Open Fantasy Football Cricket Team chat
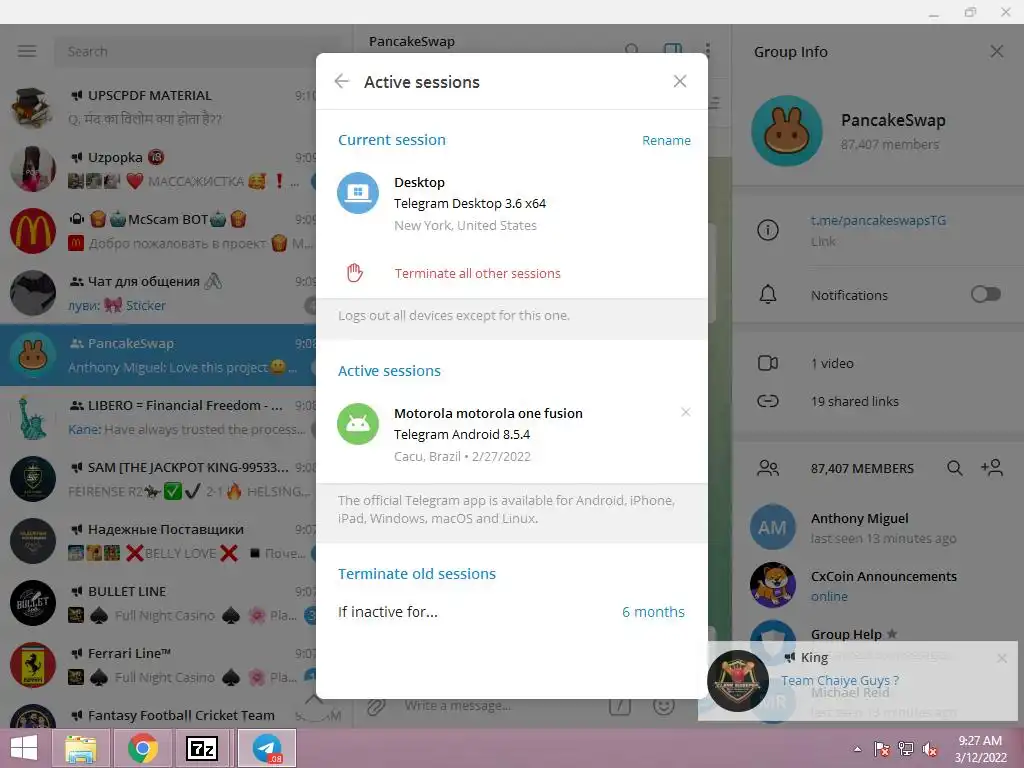This screenshot has width=1024, height=768. click(158, 713)
